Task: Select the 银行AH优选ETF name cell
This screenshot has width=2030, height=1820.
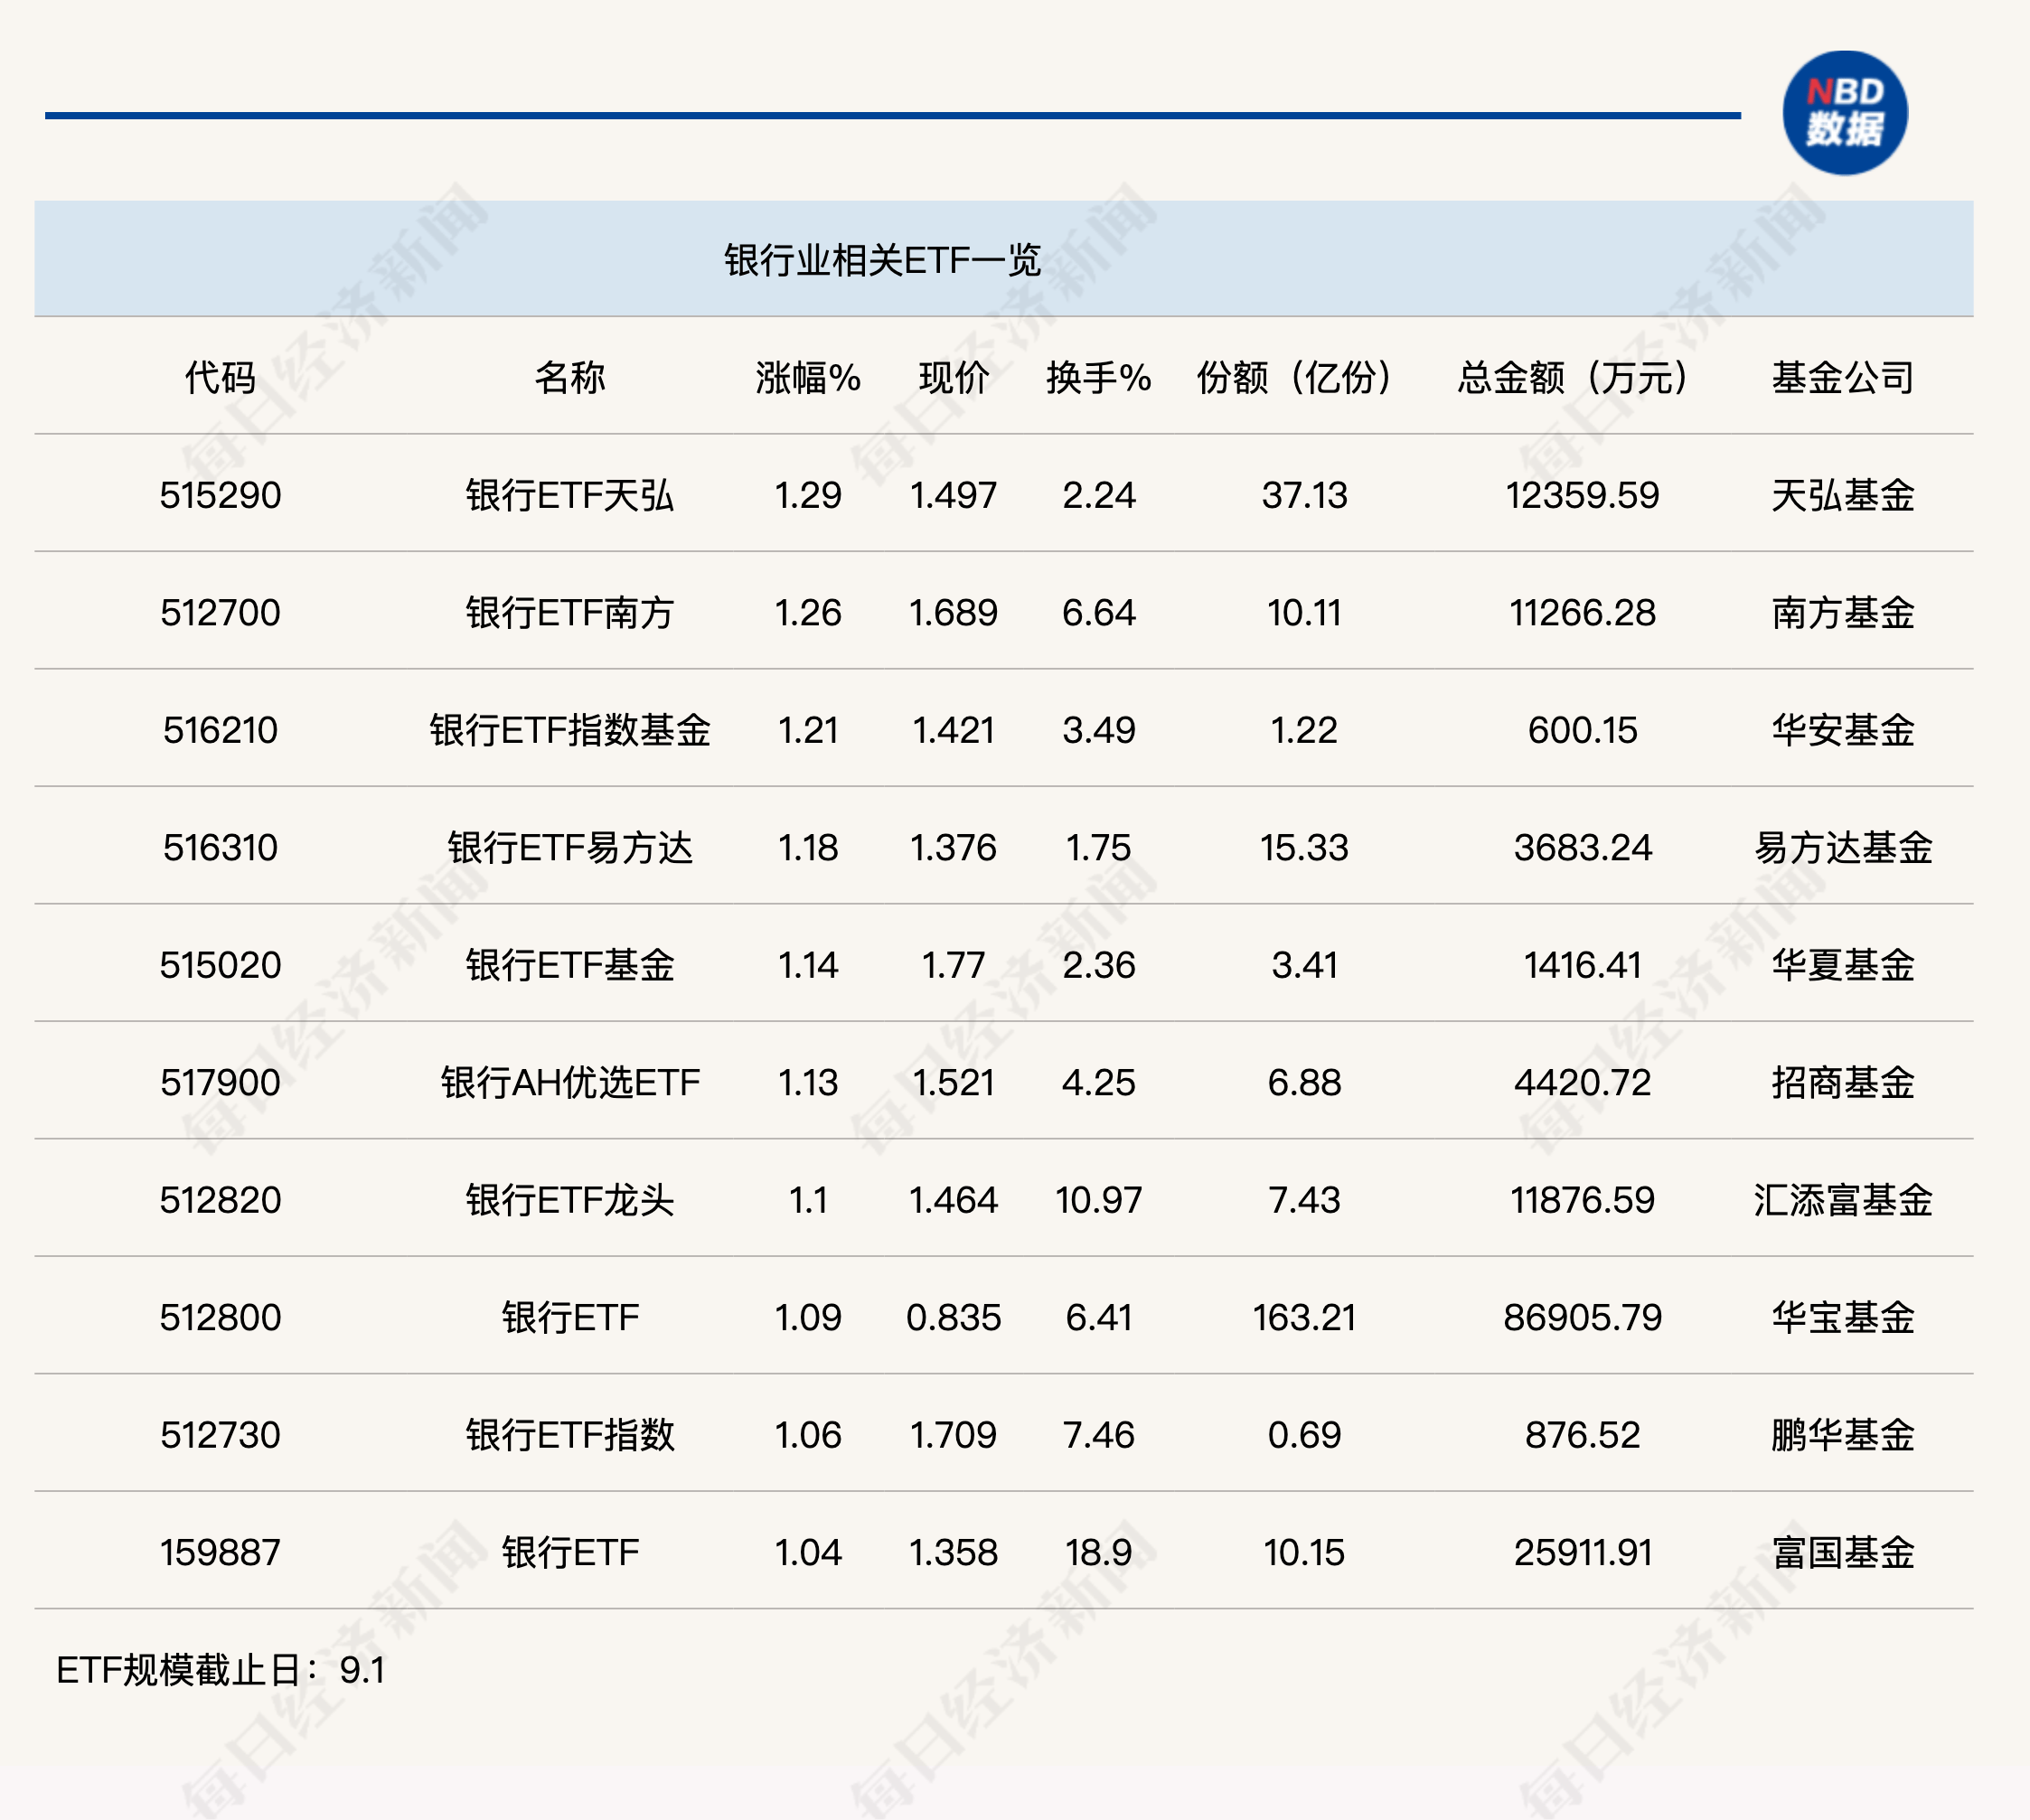Action: coord(569,1083)
